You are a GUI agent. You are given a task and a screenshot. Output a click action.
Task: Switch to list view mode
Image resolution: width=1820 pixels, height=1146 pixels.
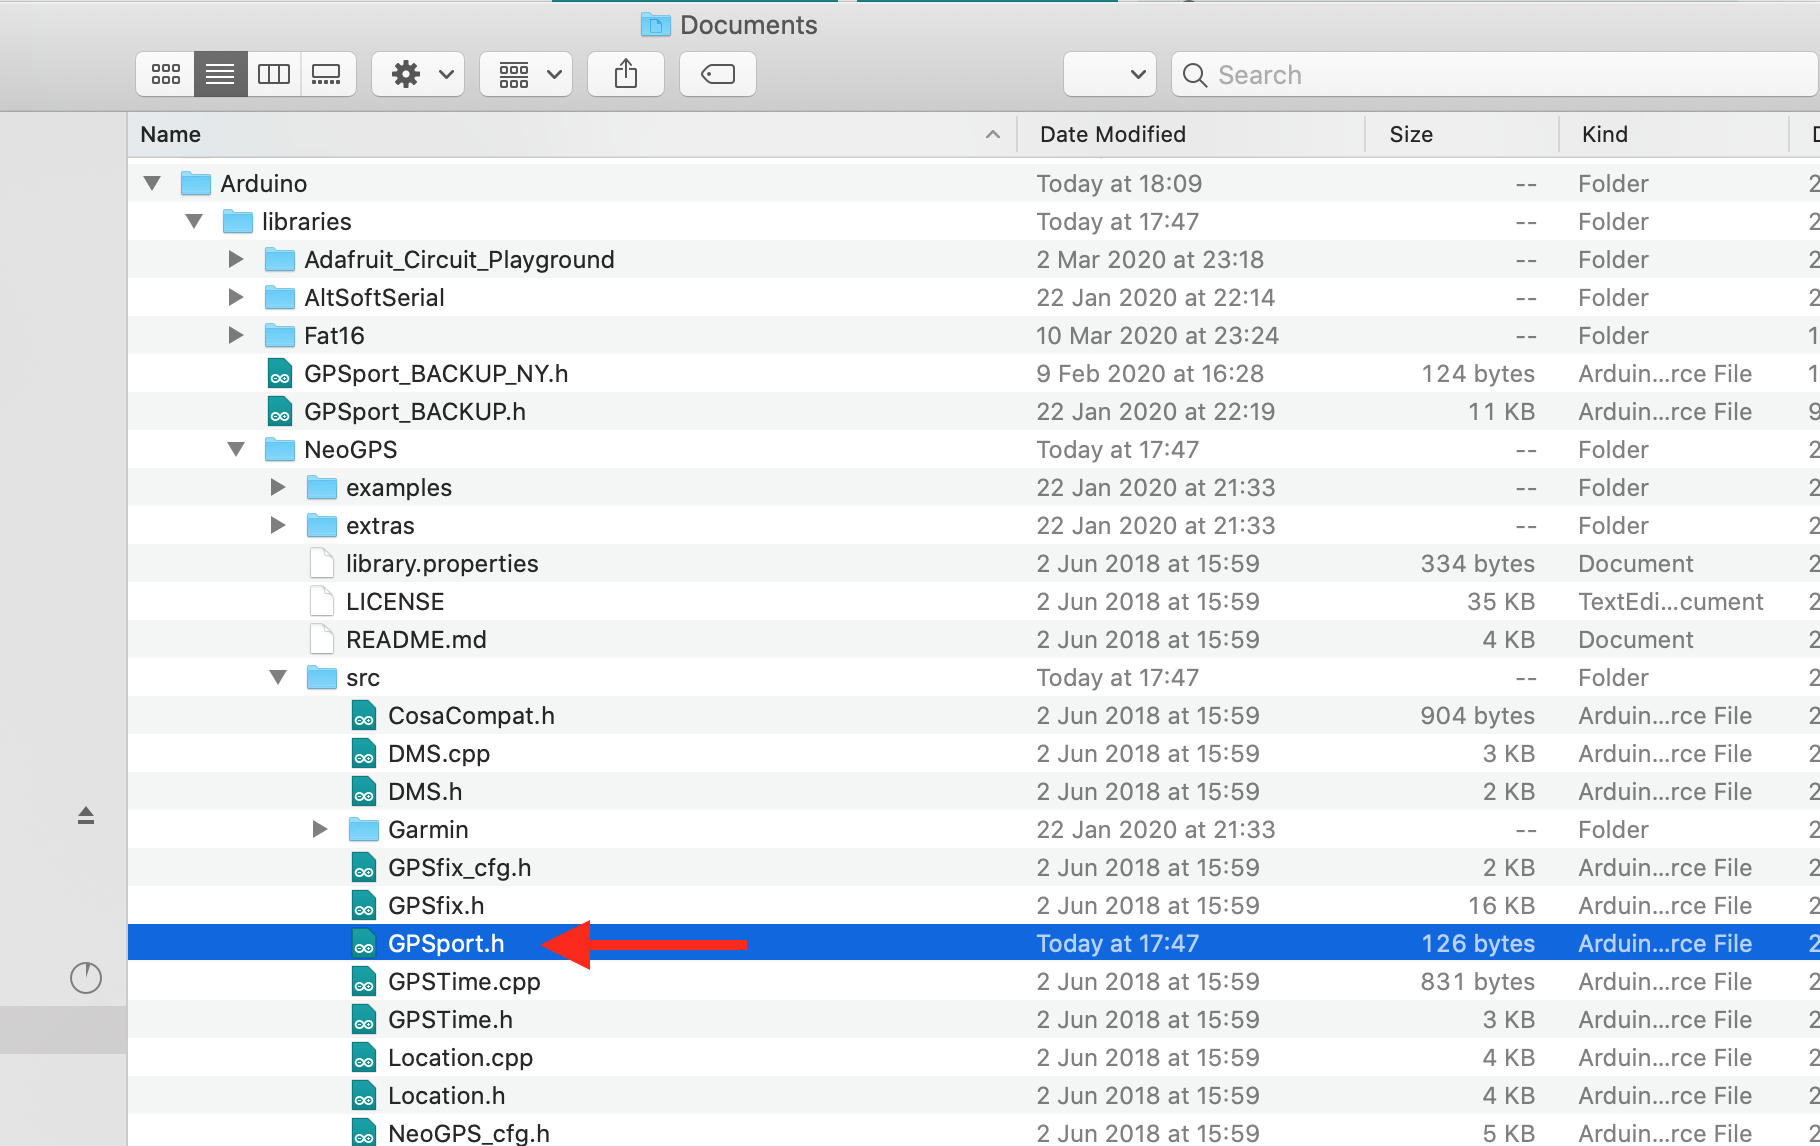[220, 75]
